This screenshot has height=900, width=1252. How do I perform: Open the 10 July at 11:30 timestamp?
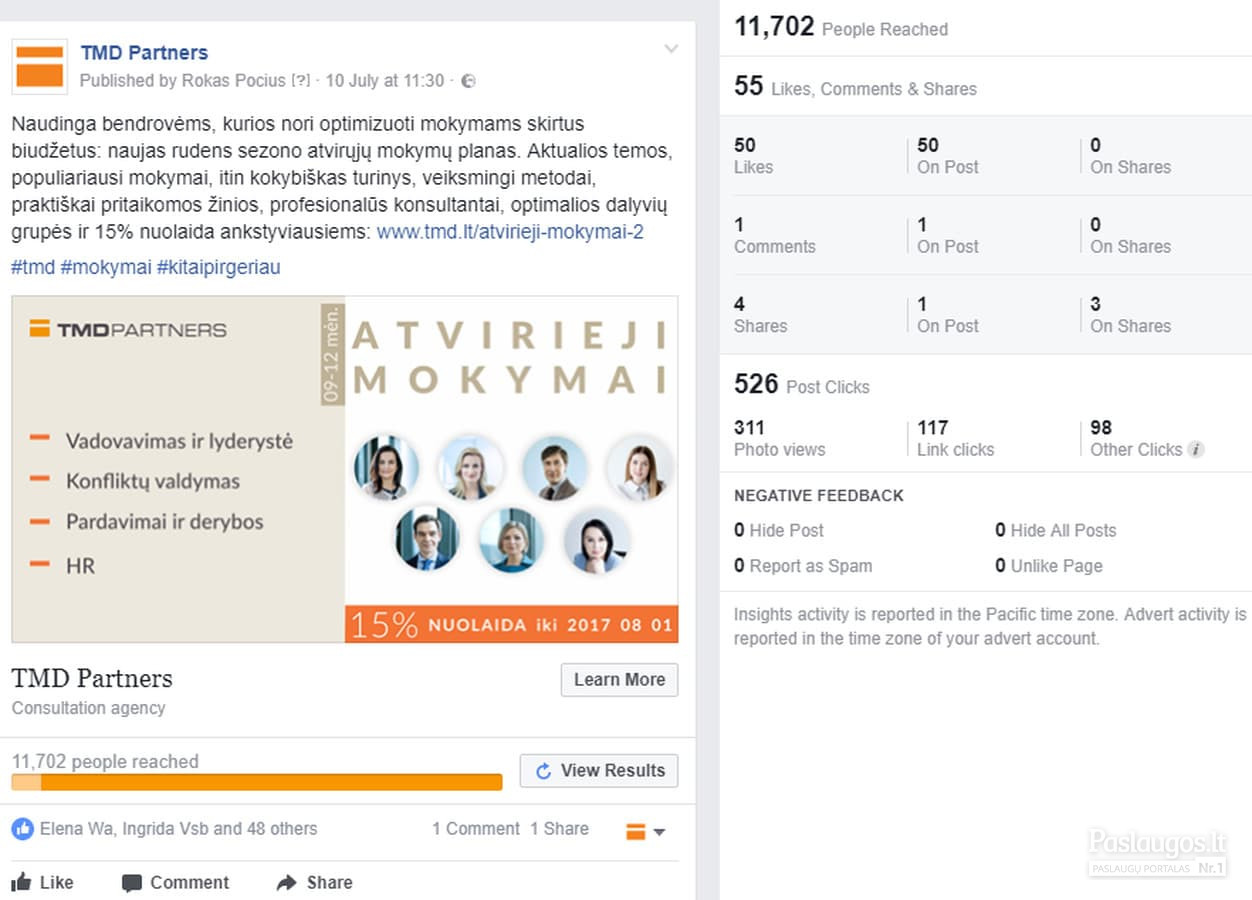[x=385, y=81]
